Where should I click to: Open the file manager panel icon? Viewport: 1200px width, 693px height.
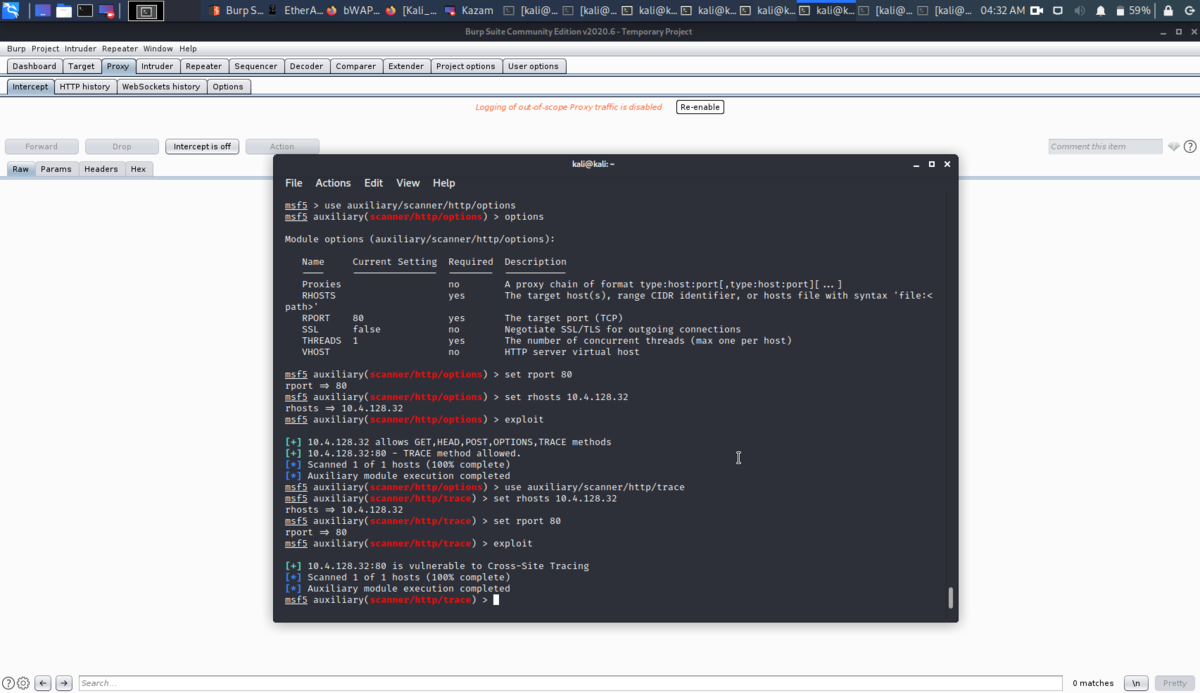(64, 11)
